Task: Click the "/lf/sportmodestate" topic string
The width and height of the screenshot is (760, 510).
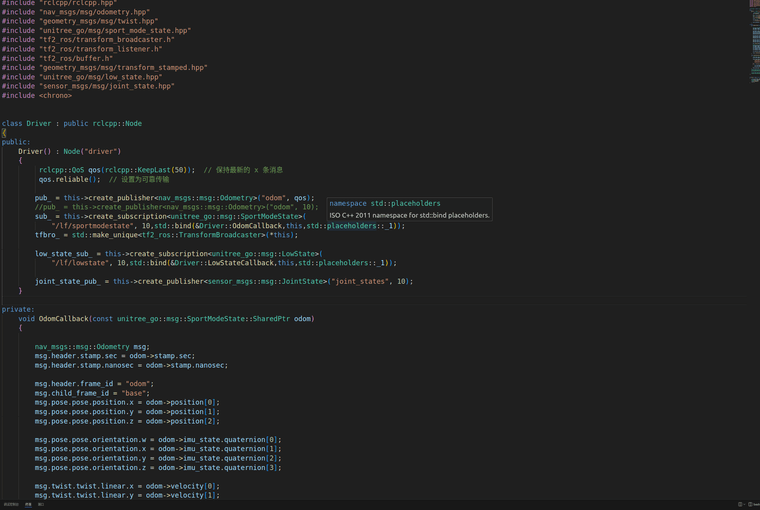Action: coord(95,226)
